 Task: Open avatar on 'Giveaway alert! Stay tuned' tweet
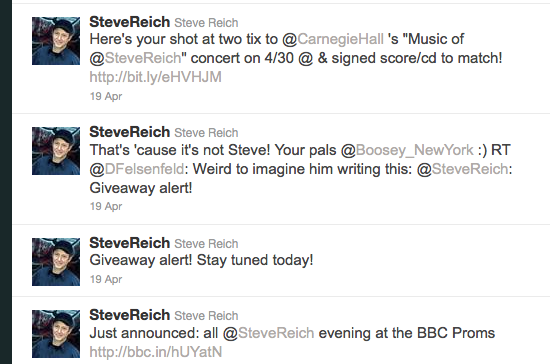coord(56,262)
